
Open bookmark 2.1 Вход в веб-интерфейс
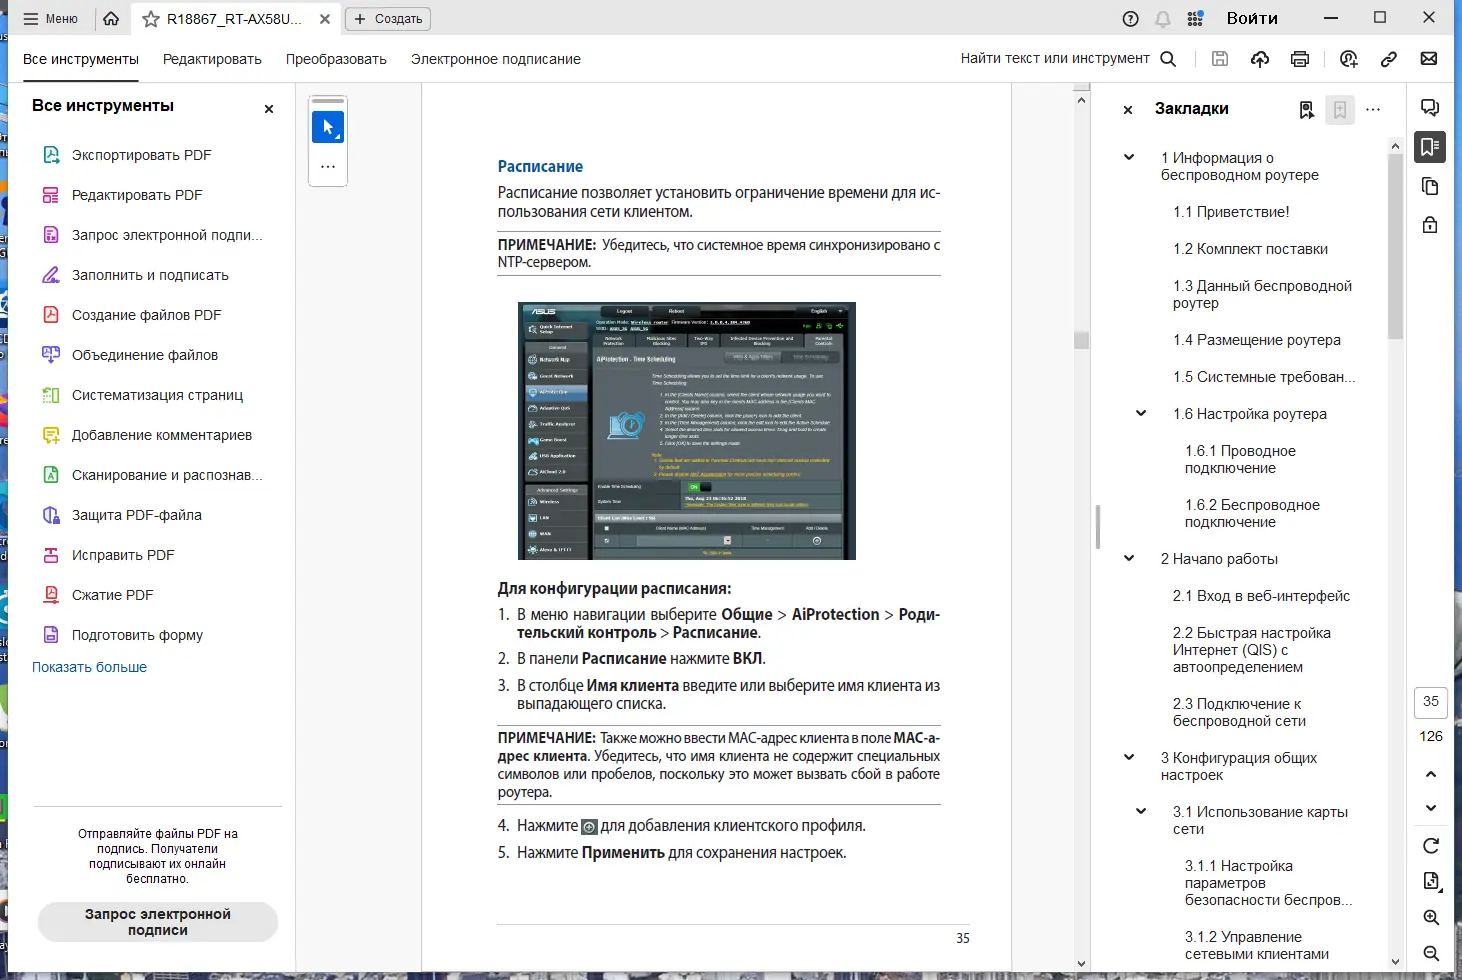(1261, 596)
